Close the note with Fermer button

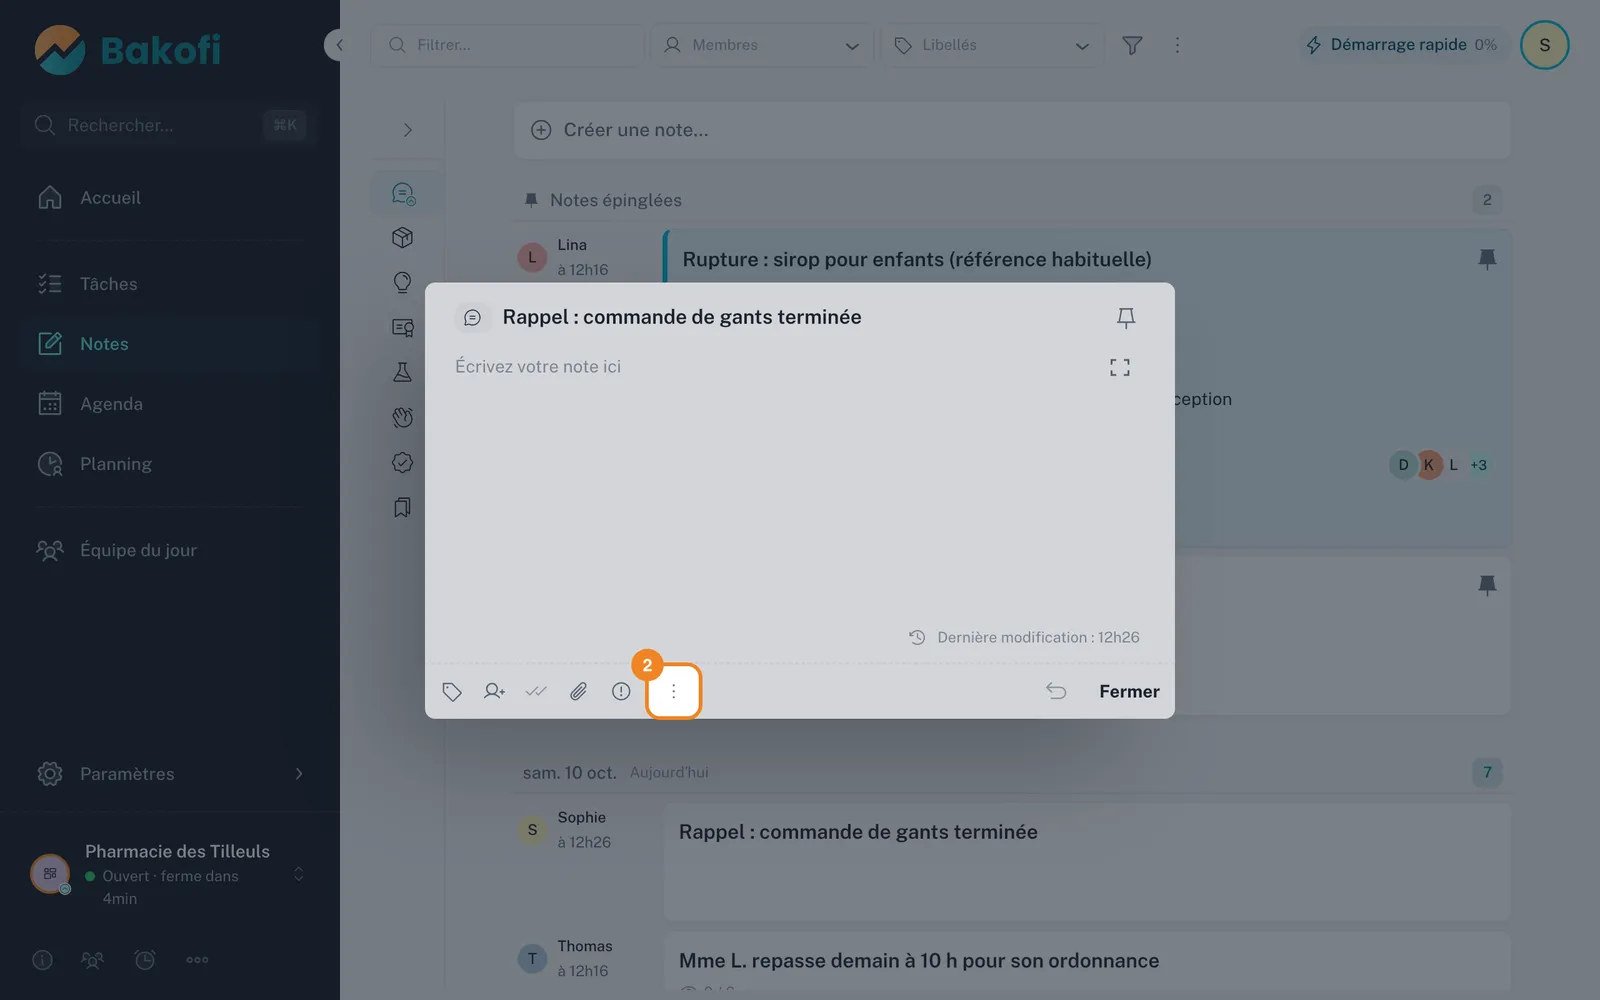click(1129, 691)
